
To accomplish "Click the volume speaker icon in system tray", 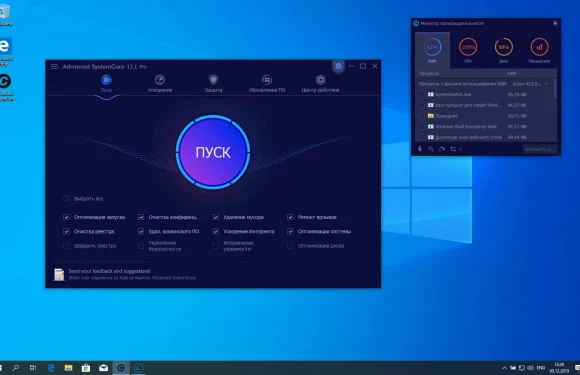I will tap(530, 368).
